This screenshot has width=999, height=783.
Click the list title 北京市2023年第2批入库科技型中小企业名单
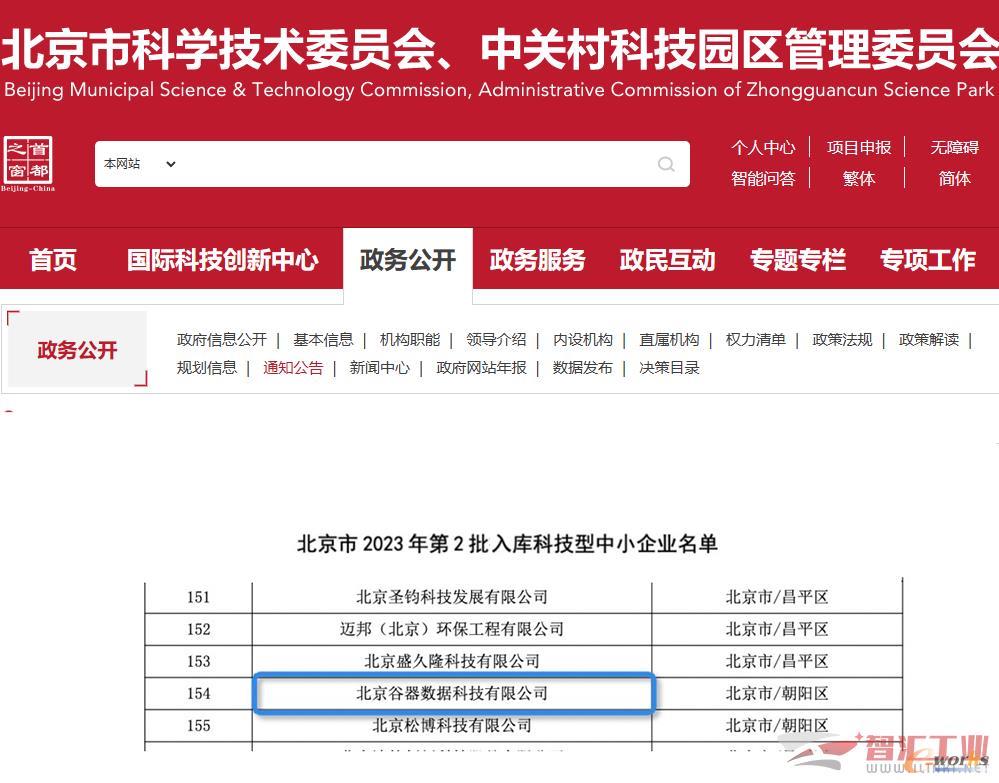507,543
